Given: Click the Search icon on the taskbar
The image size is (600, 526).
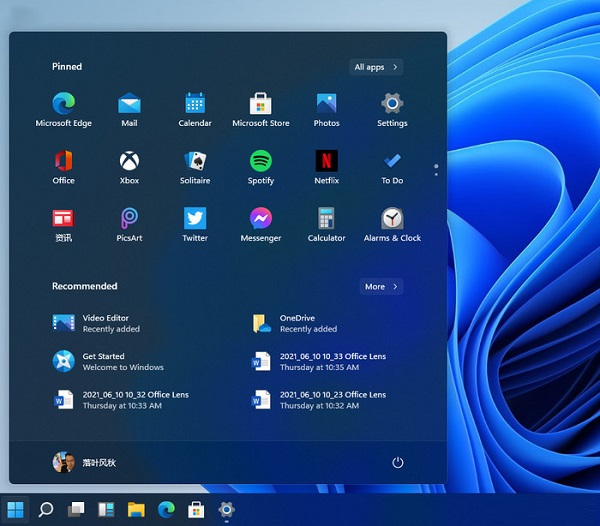Looking at the screenshot, I should [x=45, y=510].
